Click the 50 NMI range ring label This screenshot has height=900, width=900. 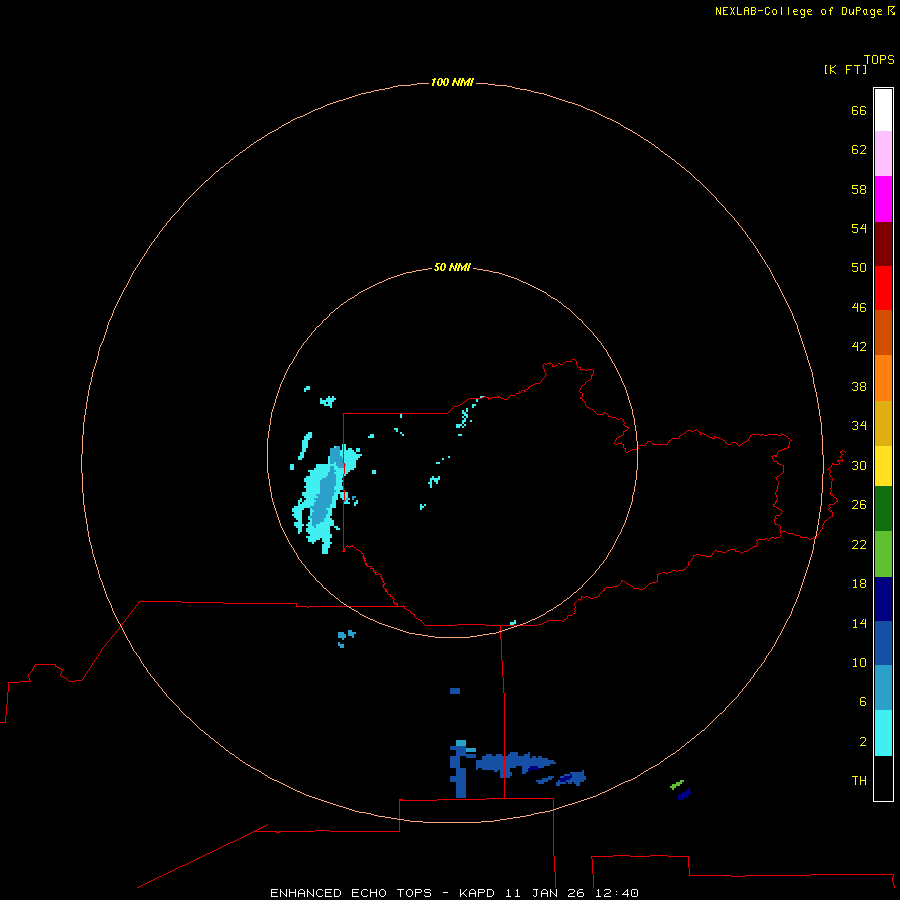coord(452,267)
